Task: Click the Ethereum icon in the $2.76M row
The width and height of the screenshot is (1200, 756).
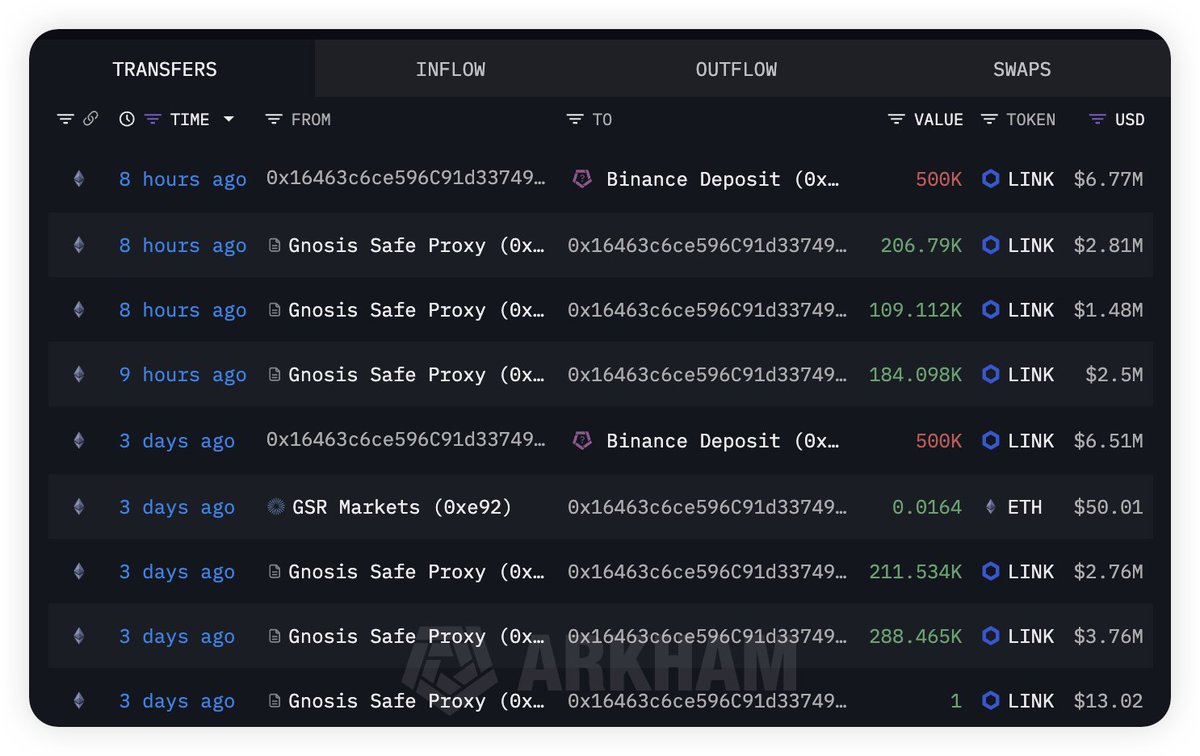Action: (79, 571)
